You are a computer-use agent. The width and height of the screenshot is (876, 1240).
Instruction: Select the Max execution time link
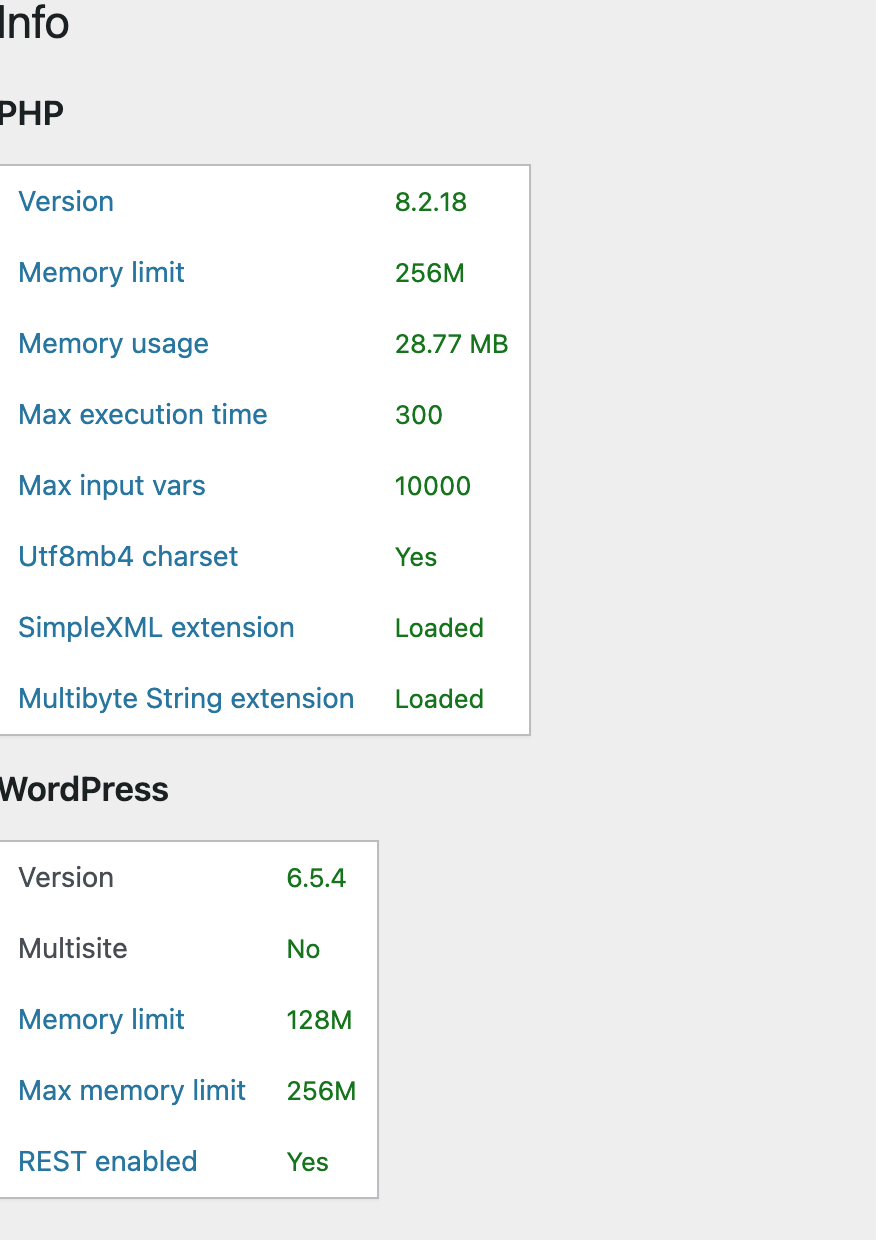(x=143, y=414)
